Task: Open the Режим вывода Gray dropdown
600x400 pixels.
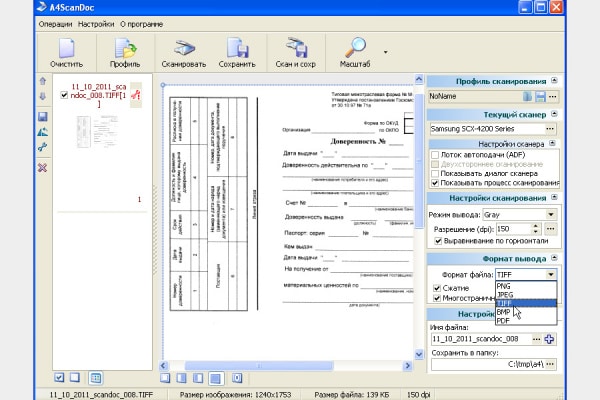Action: (x=550, y=214)
